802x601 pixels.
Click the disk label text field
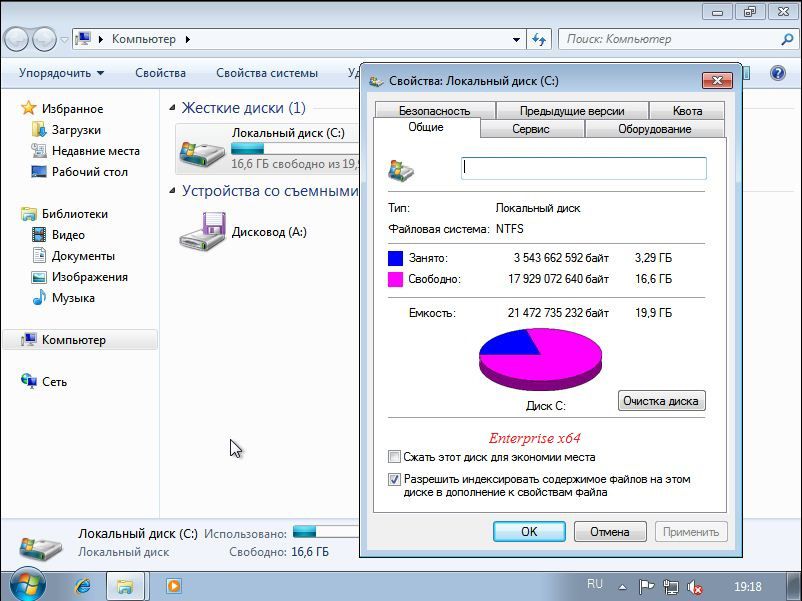click(583, 169)
